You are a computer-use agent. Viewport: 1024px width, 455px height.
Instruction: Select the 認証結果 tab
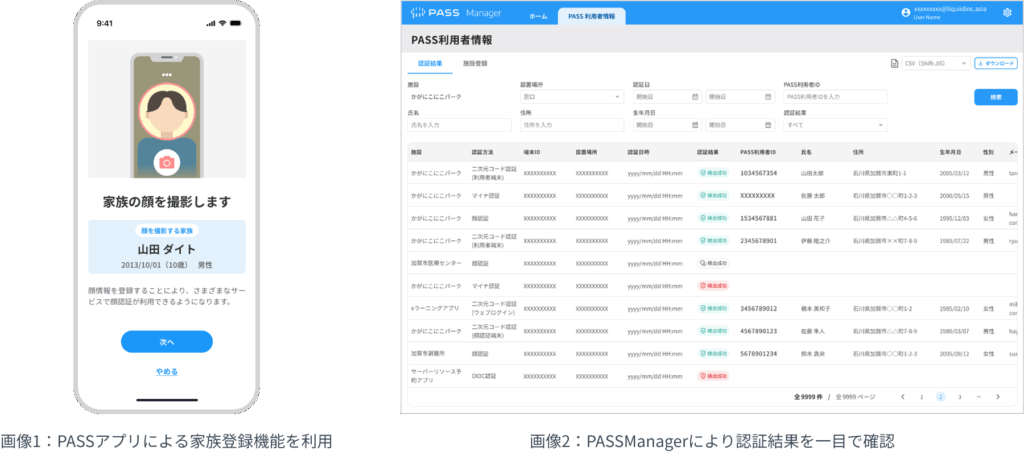430,63
